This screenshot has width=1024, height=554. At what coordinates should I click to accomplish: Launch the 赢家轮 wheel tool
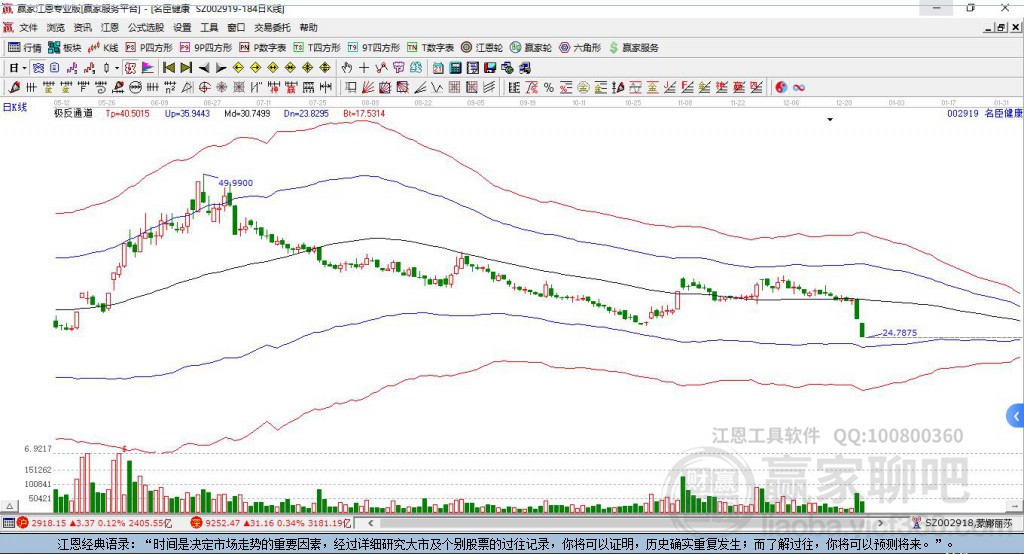(530, 48)
